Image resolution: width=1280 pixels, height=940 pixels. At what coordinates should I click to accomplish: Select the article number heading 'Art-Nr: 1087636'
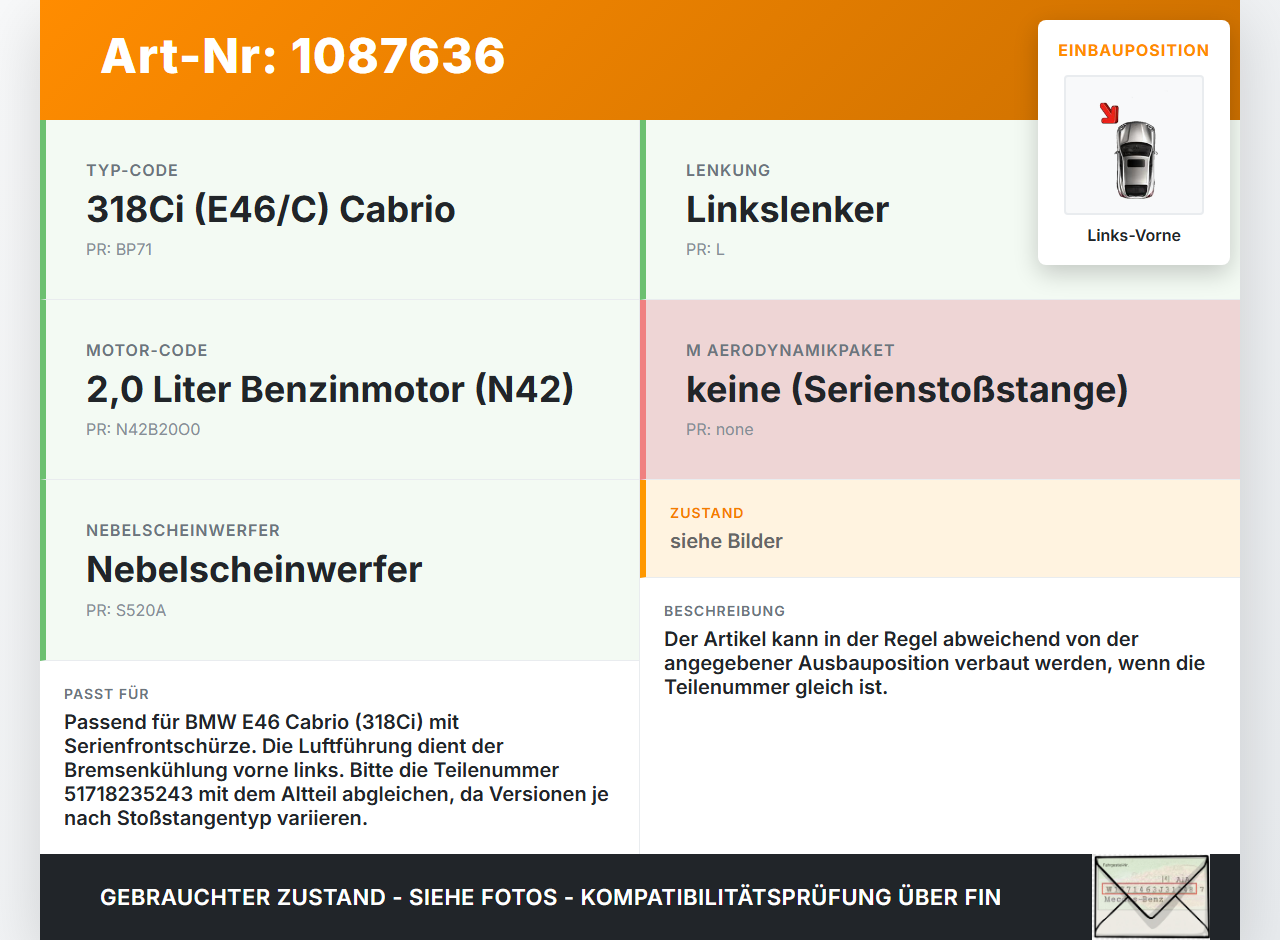(303, 56)
